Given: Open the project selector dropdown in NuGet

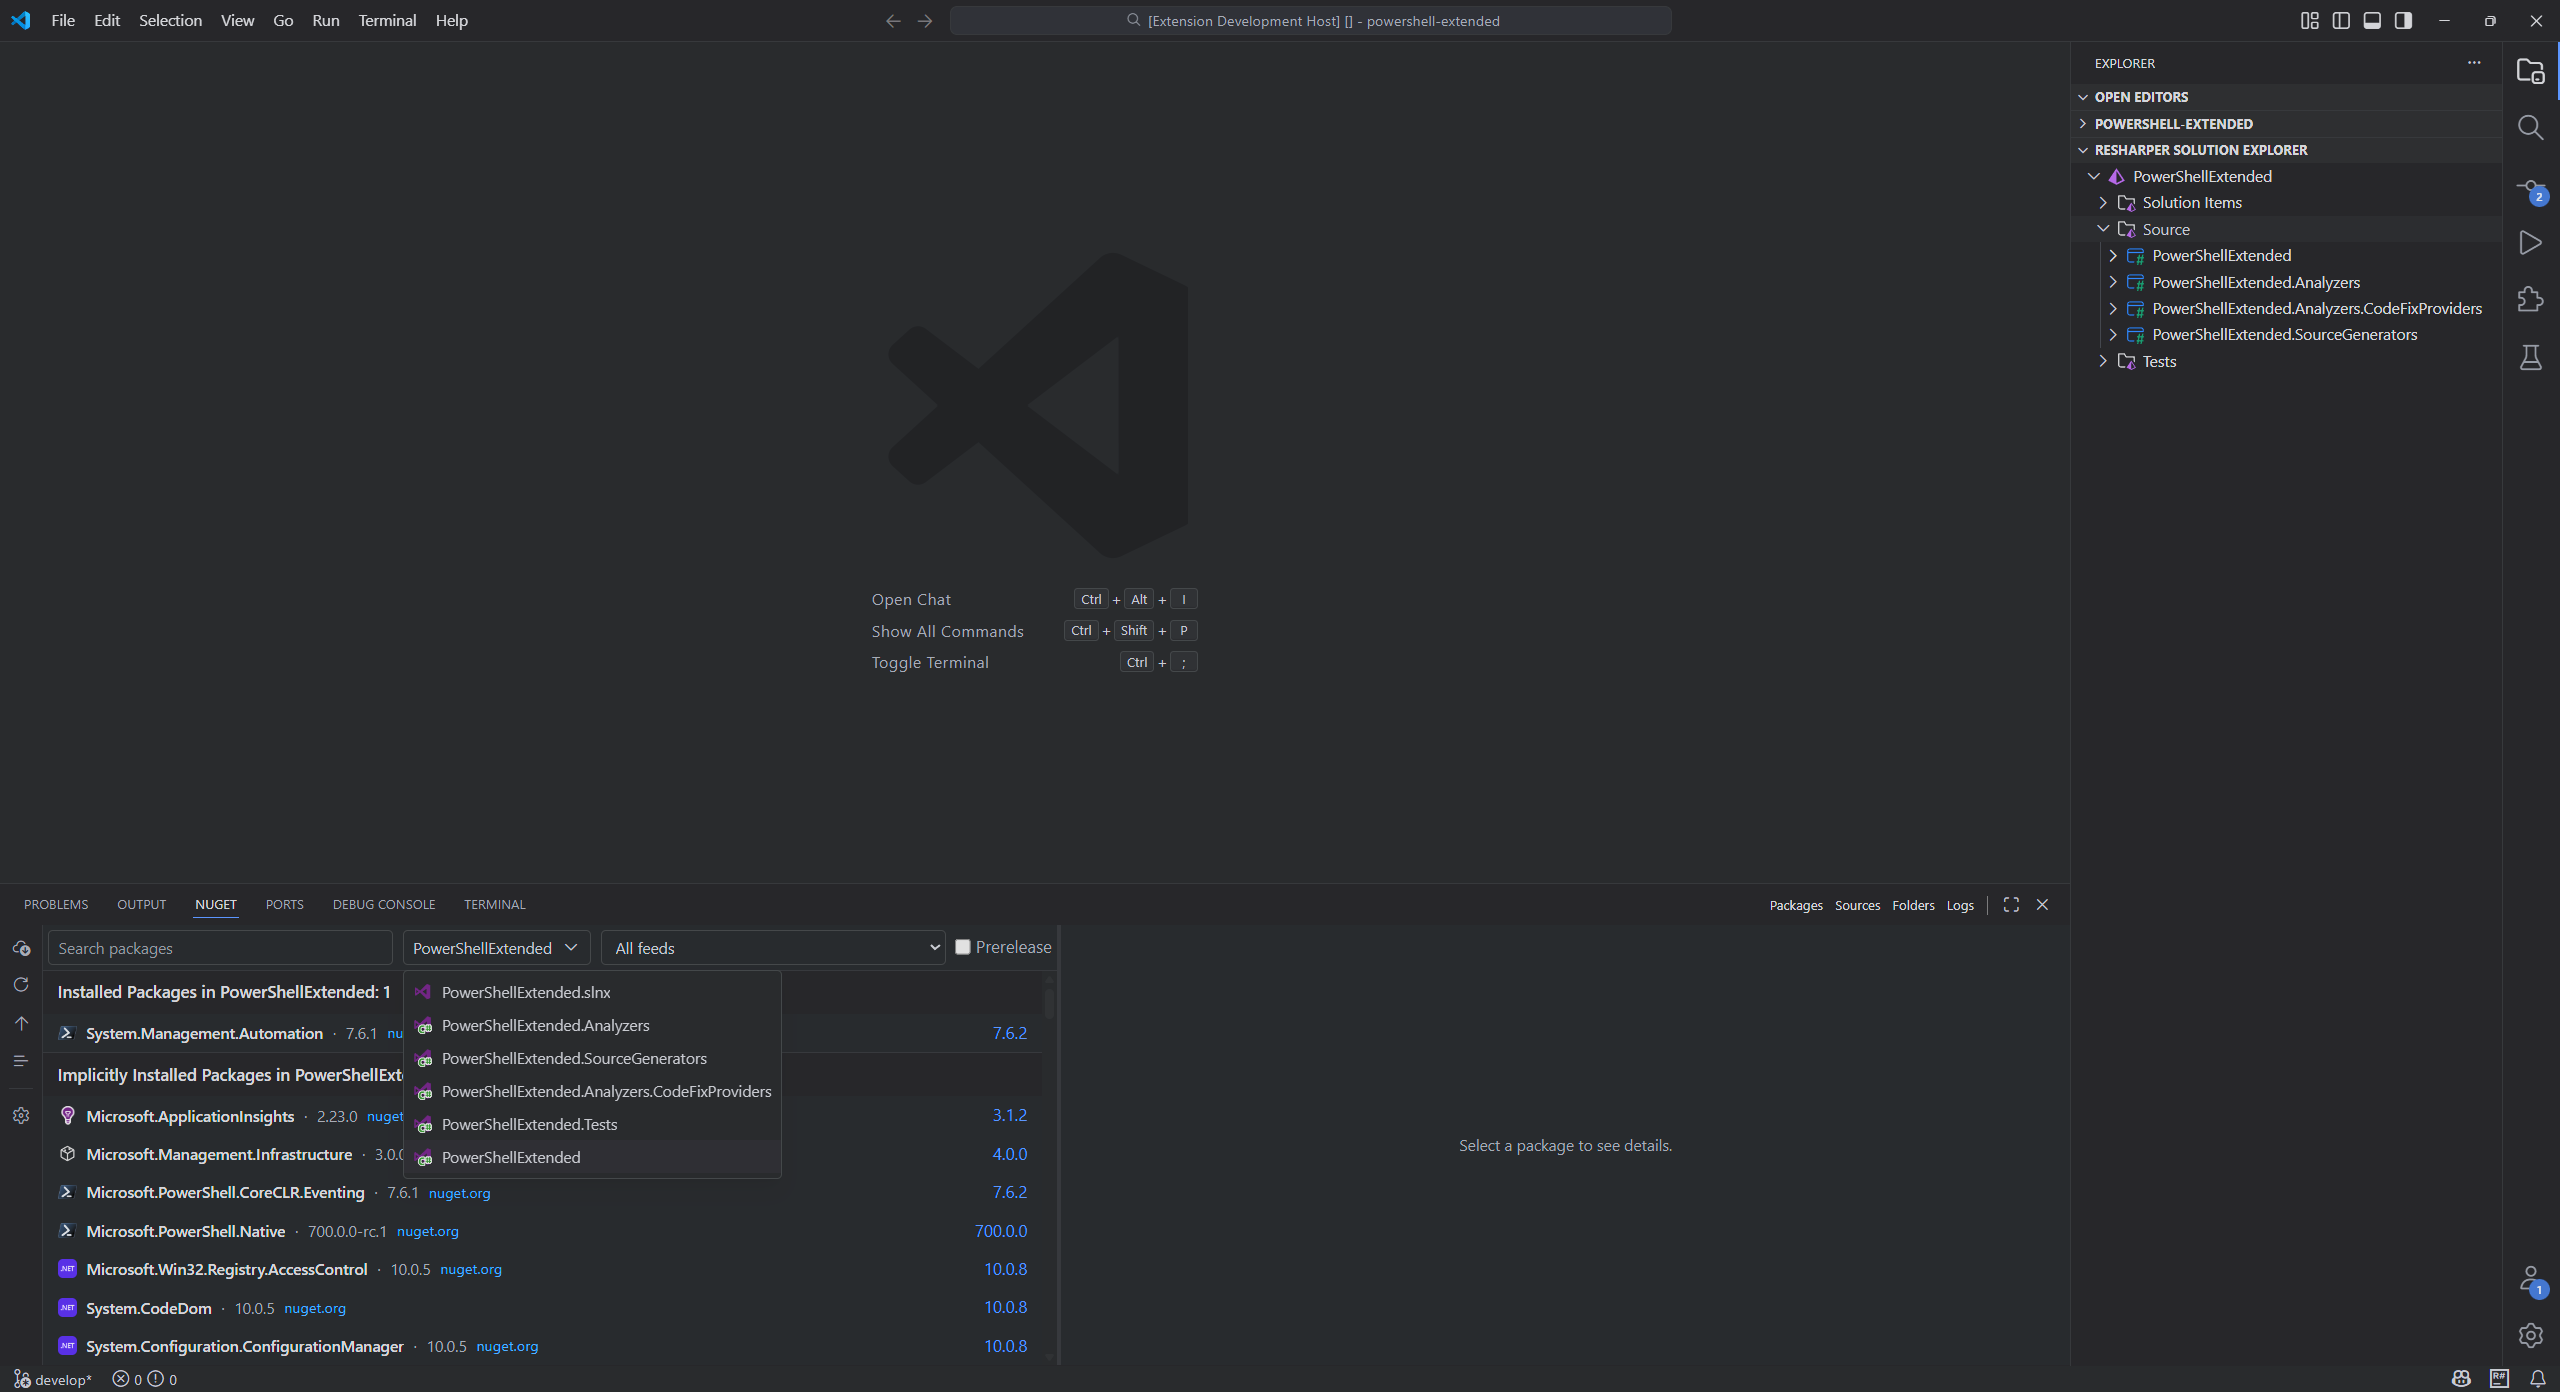Looking at the screenshot, I should click(x=496, y=948).
